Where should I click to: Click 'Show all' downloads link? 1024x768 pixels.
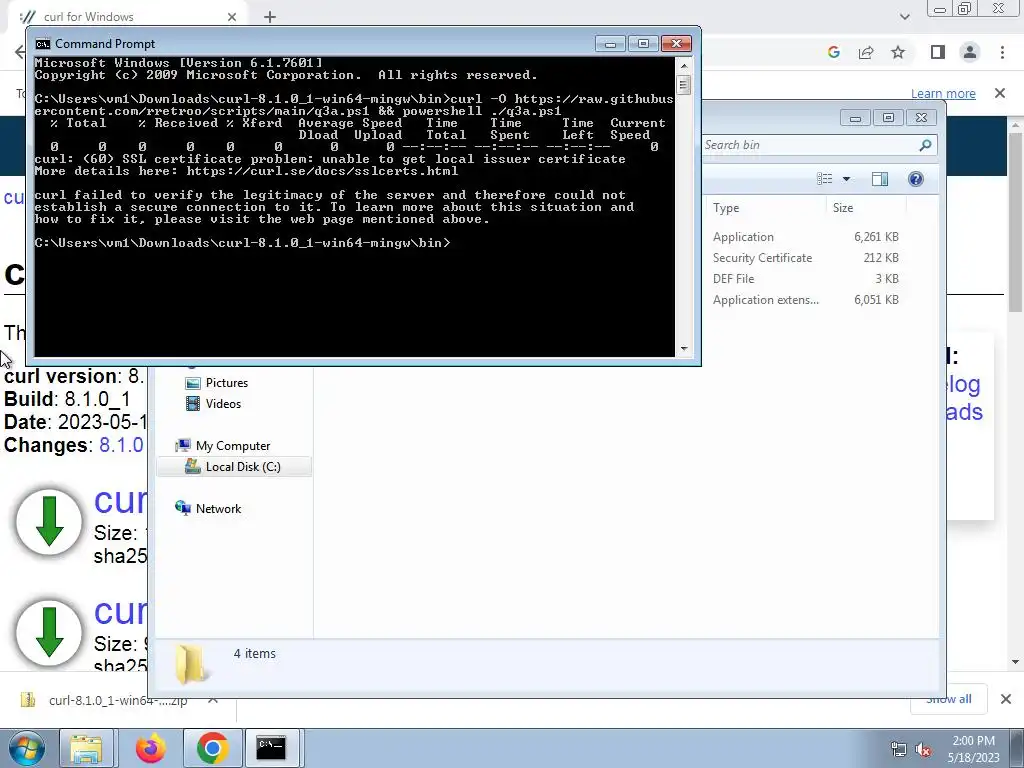click(x=948, y=699)
